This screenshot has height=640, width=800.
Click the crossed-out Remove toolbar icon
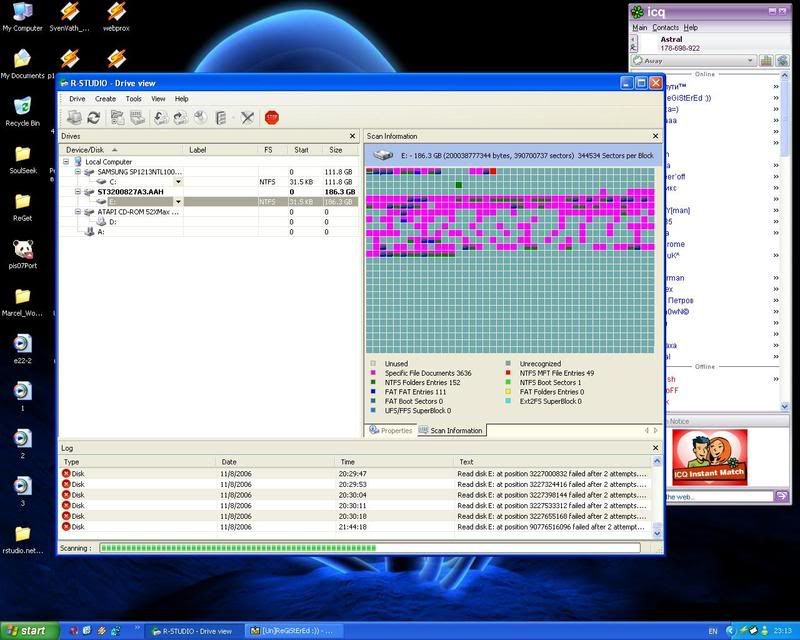pyautogui.click(x=247, y=118)
